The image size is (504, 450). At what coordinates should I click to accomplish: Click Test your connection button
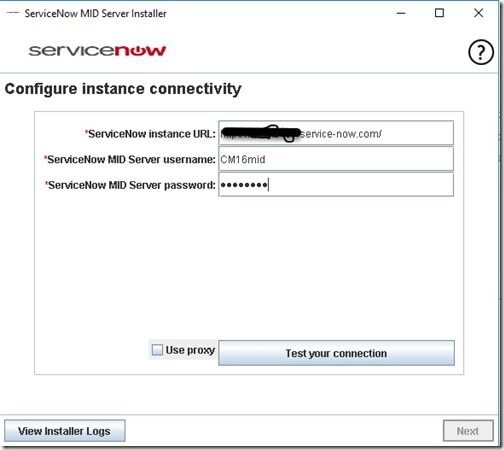[336, 353]
